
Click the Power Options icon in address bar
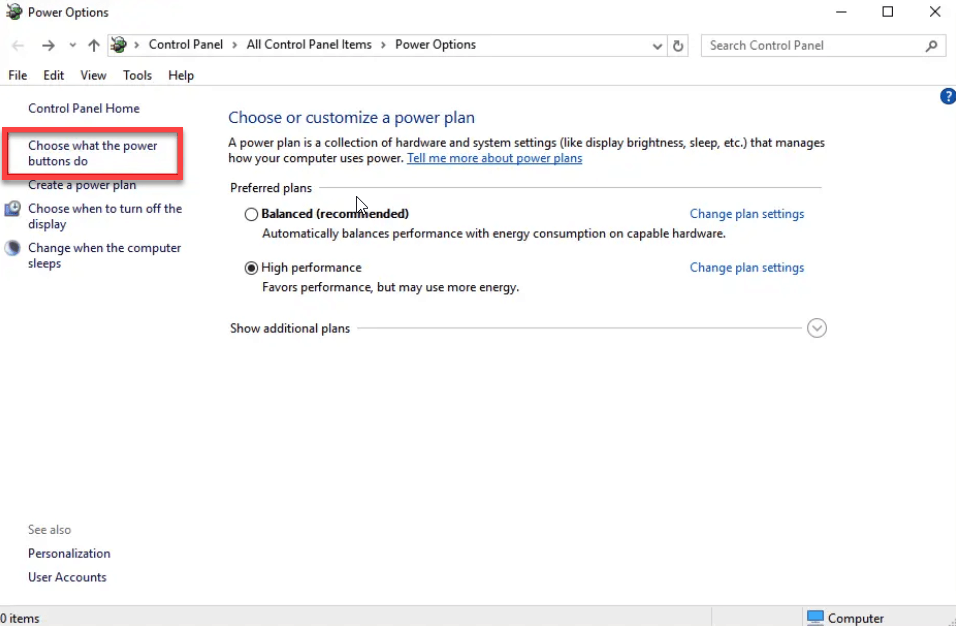pyautogui.click(x=119, y=44)
